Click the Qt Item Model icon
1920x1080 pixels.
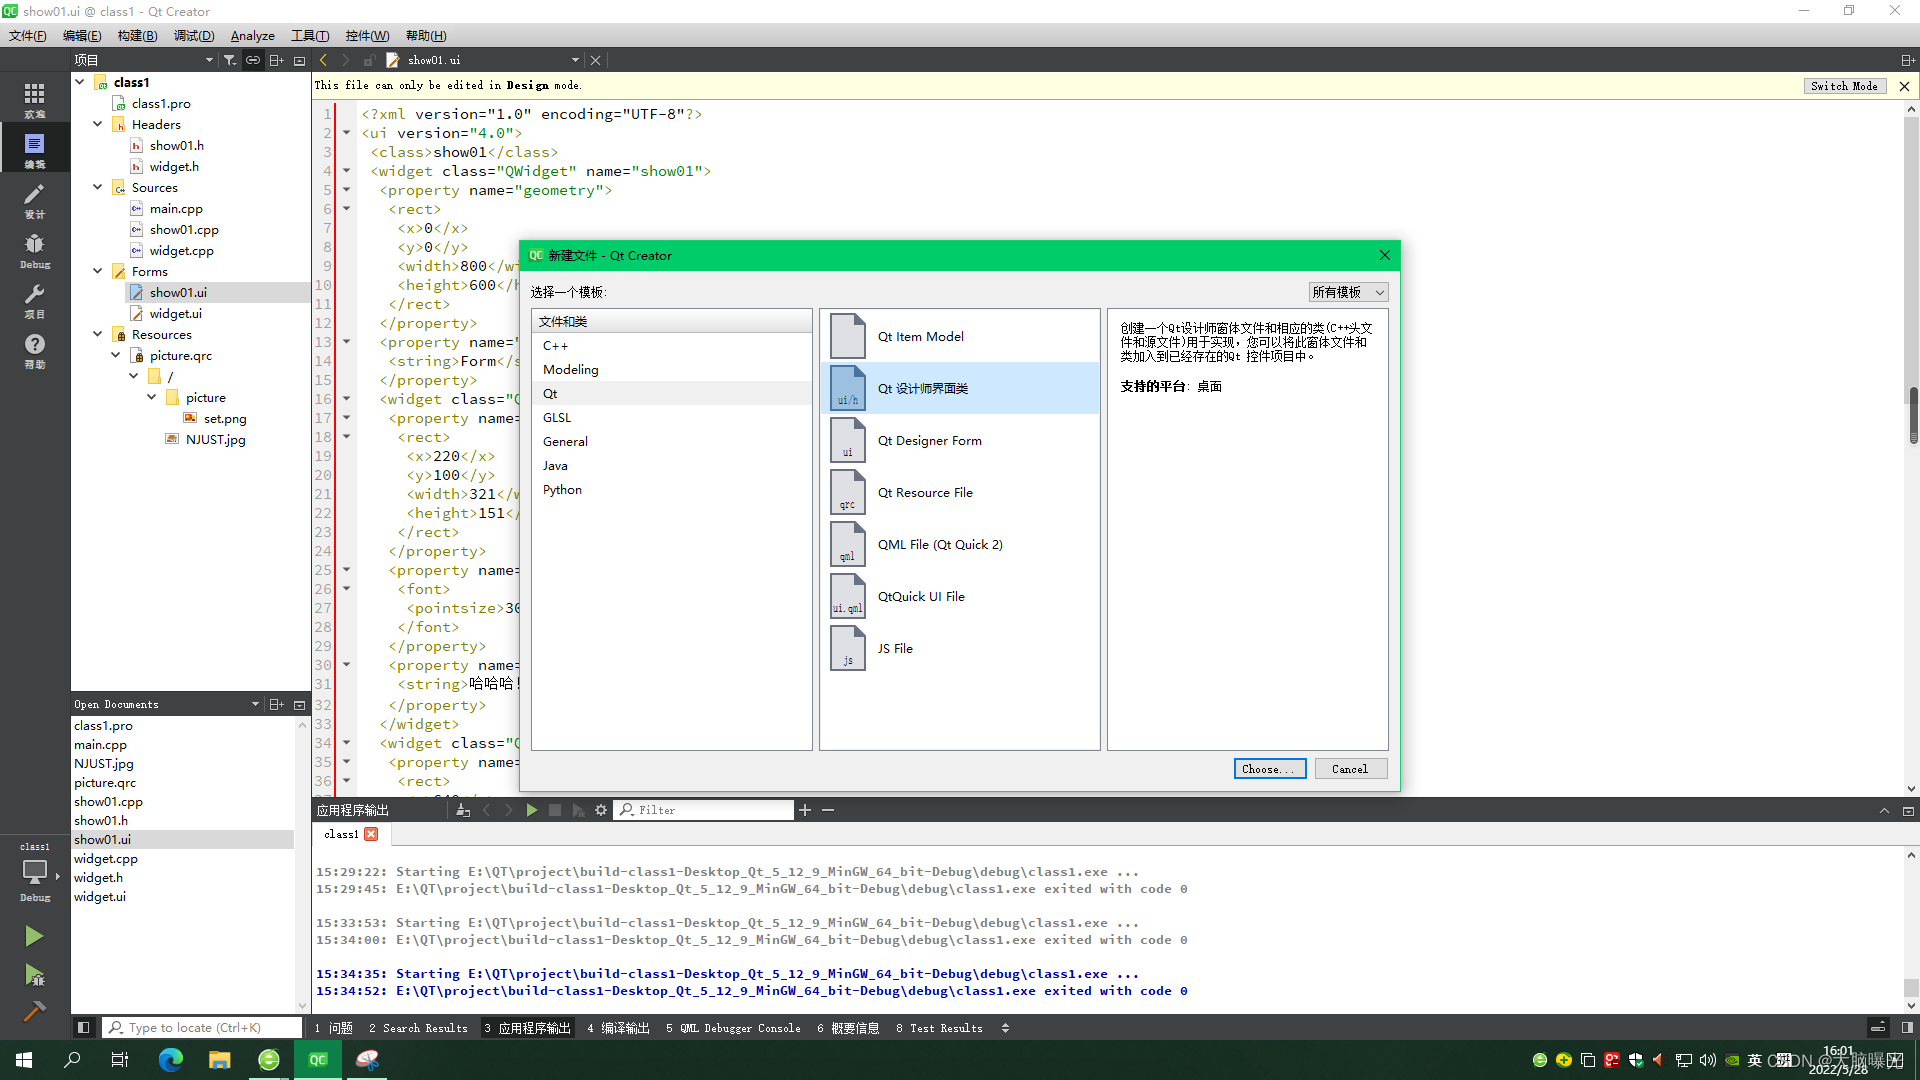tap(845, 335)
